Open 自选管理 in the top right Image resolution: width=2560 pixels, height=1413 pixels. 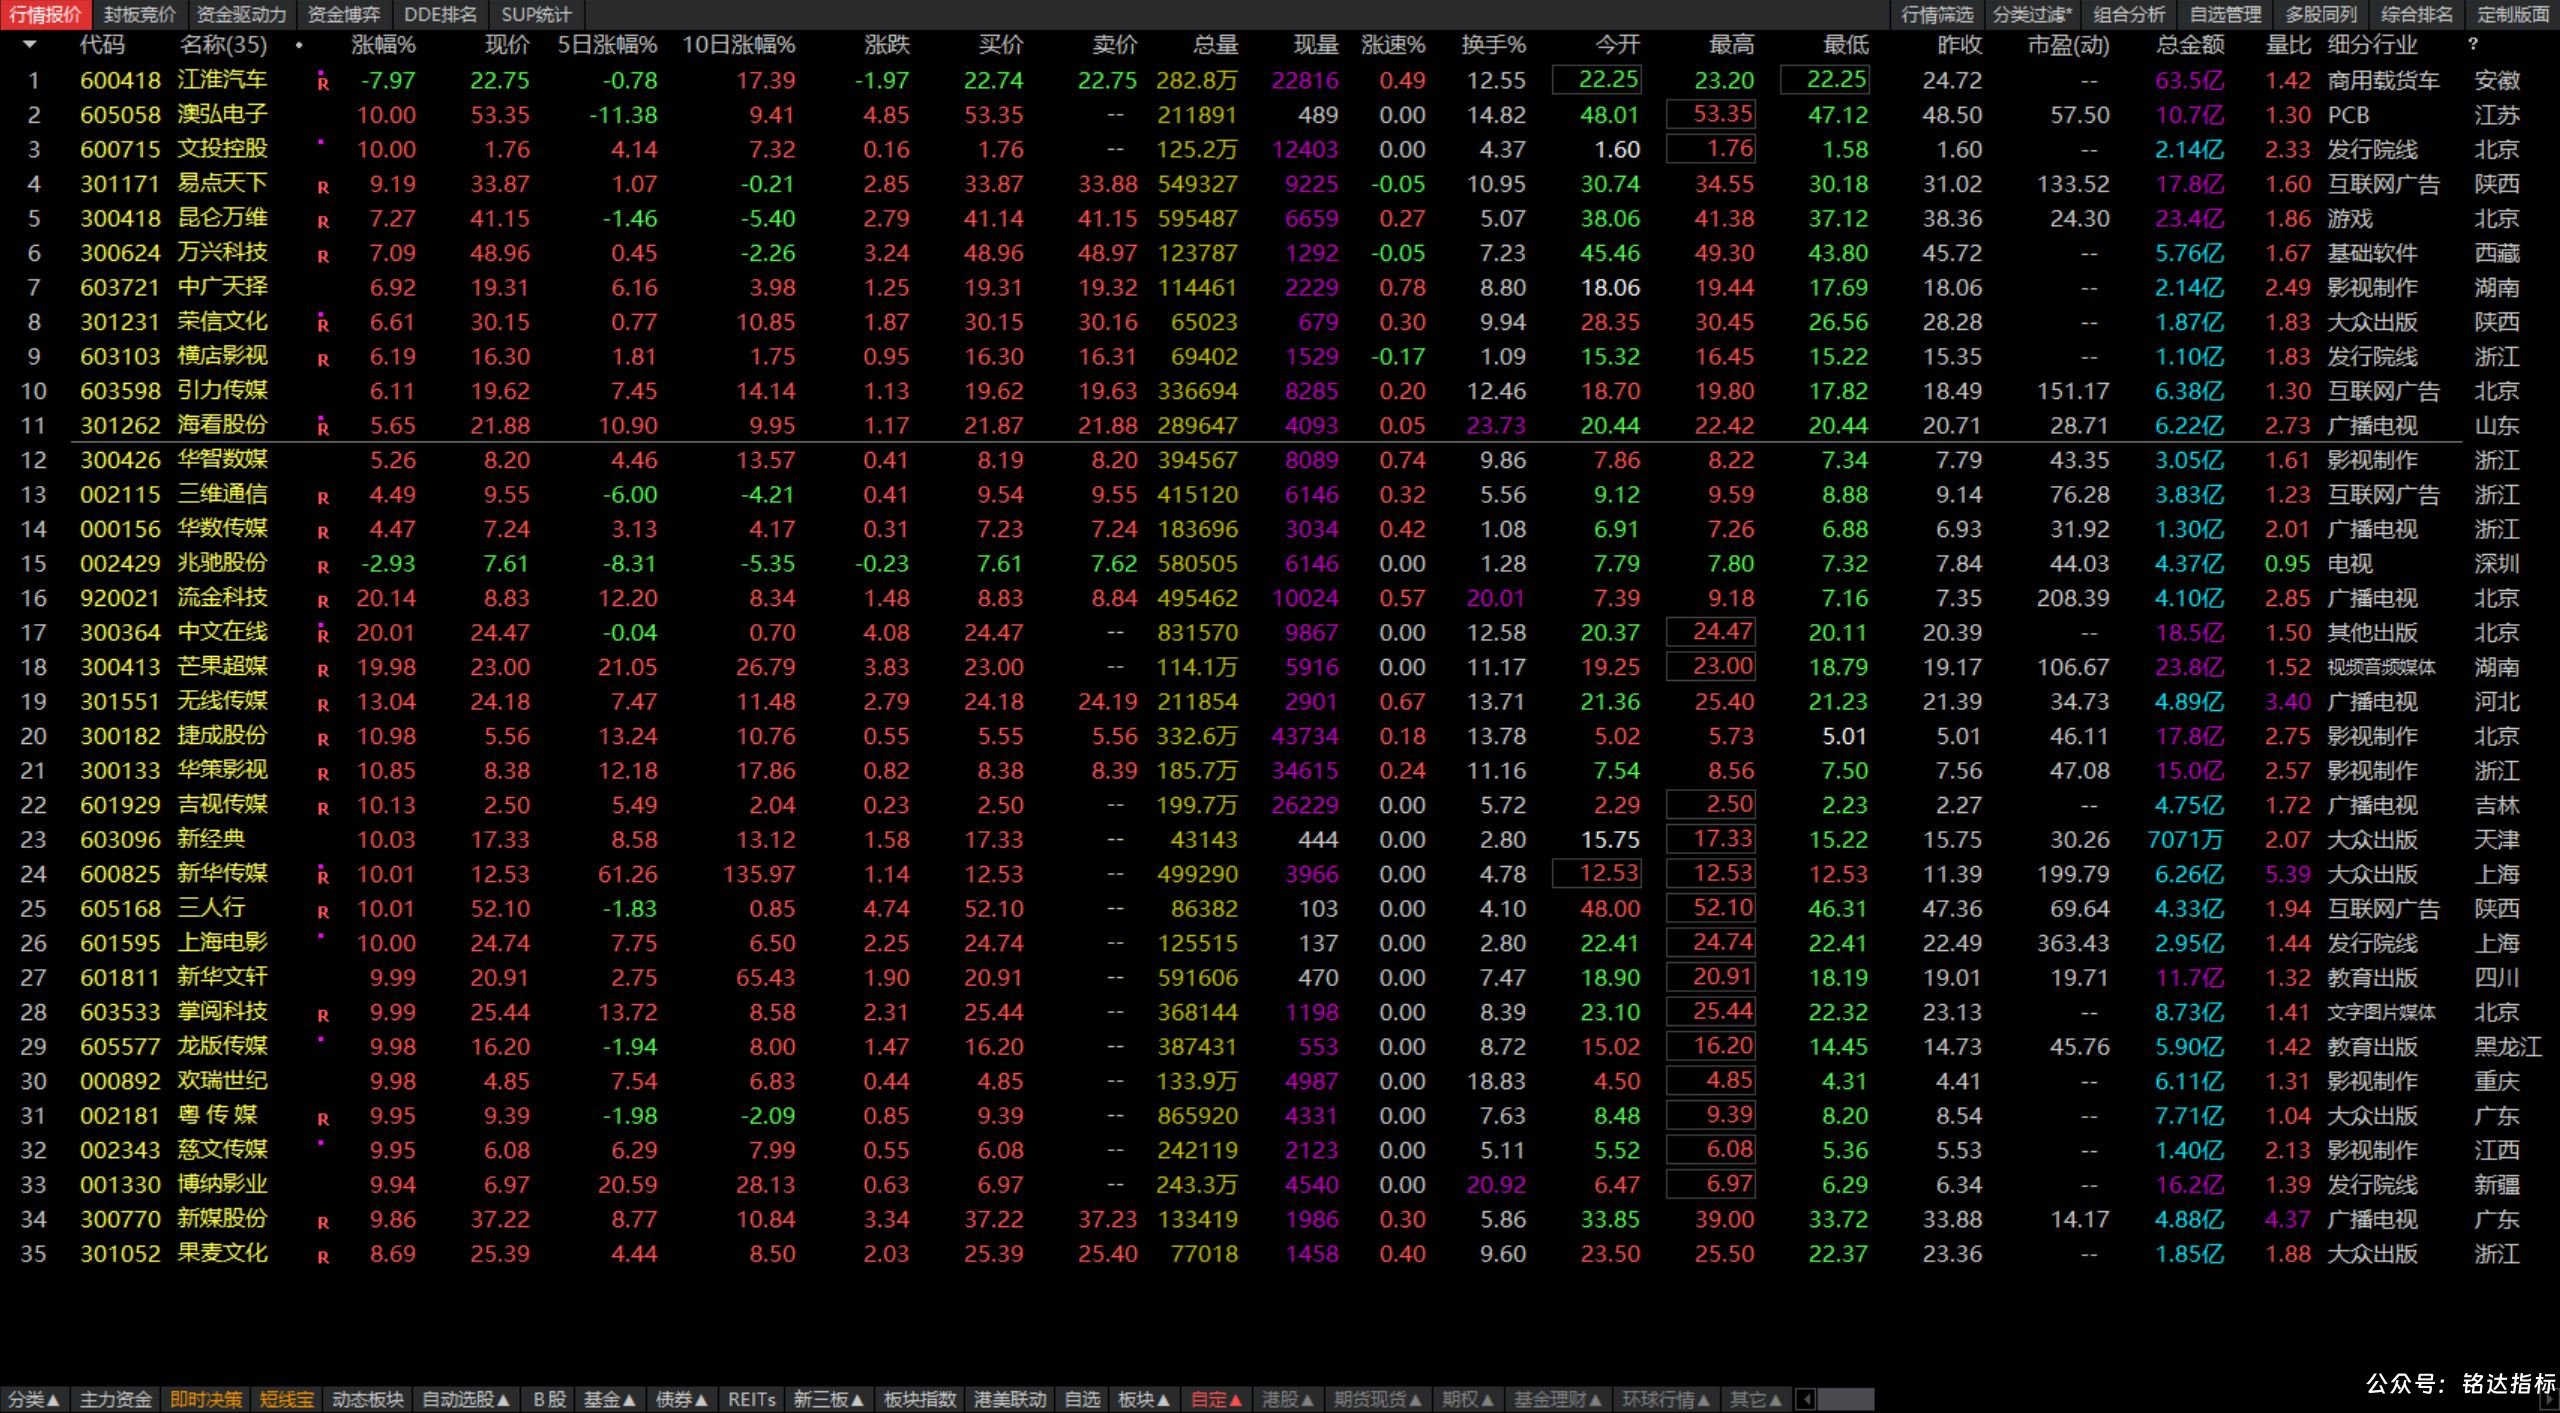tap(2225, 15)
